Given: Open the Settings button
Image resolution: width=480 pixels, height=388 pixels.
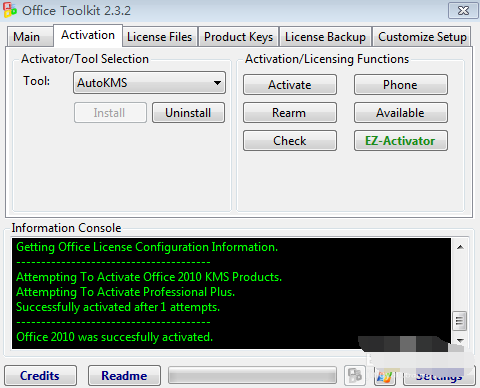Looking at the screenshot, I should [439, 376].
